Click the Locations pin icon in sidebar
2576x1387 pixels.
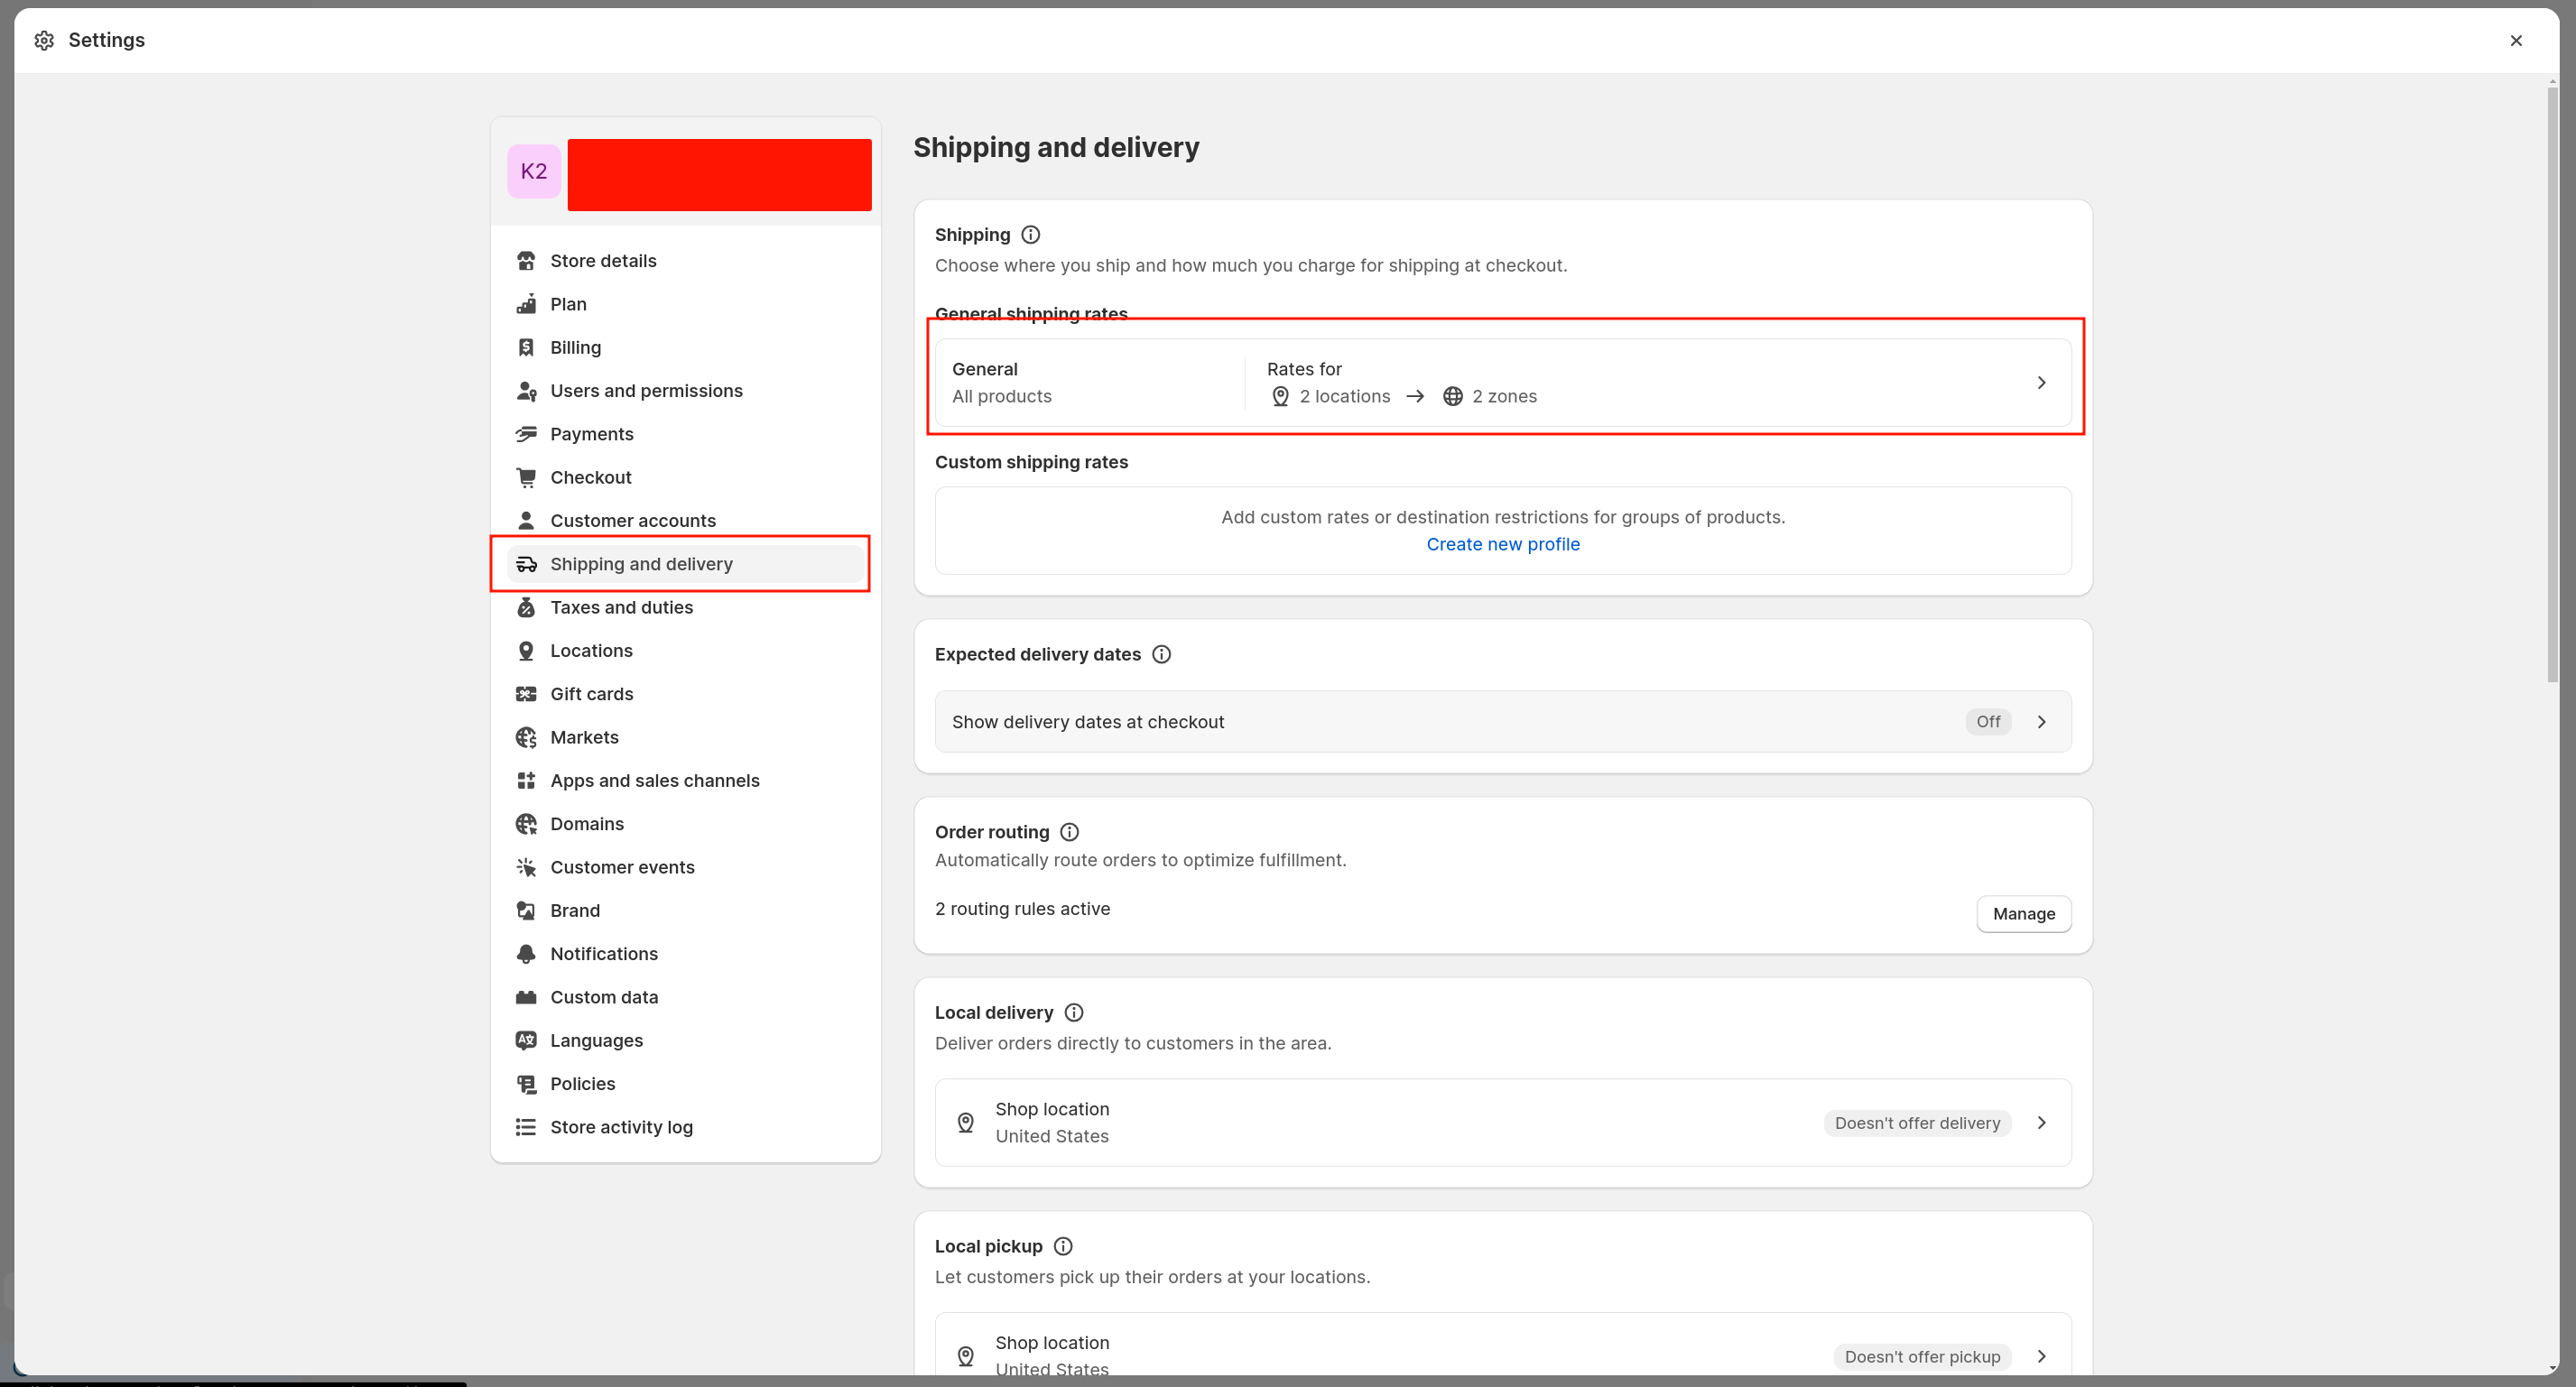[526, 651]
